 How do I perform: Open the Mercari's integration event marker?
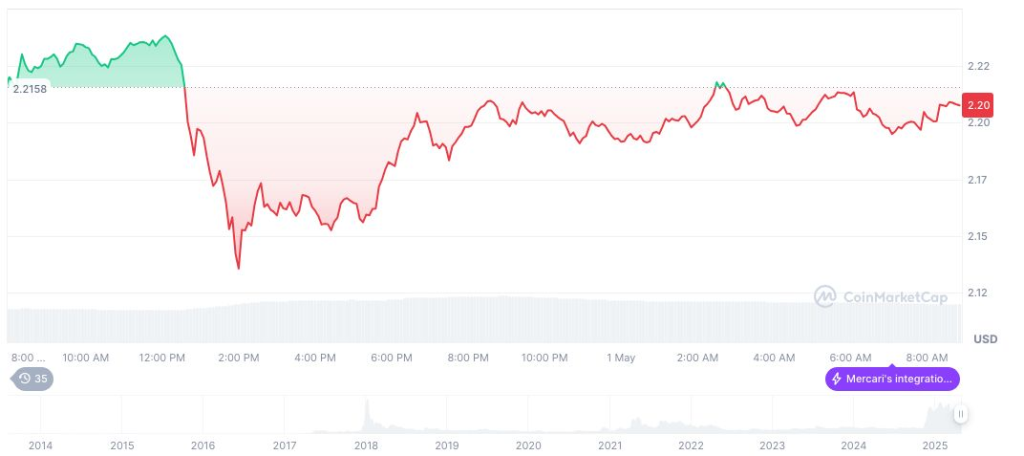[892, 379]
